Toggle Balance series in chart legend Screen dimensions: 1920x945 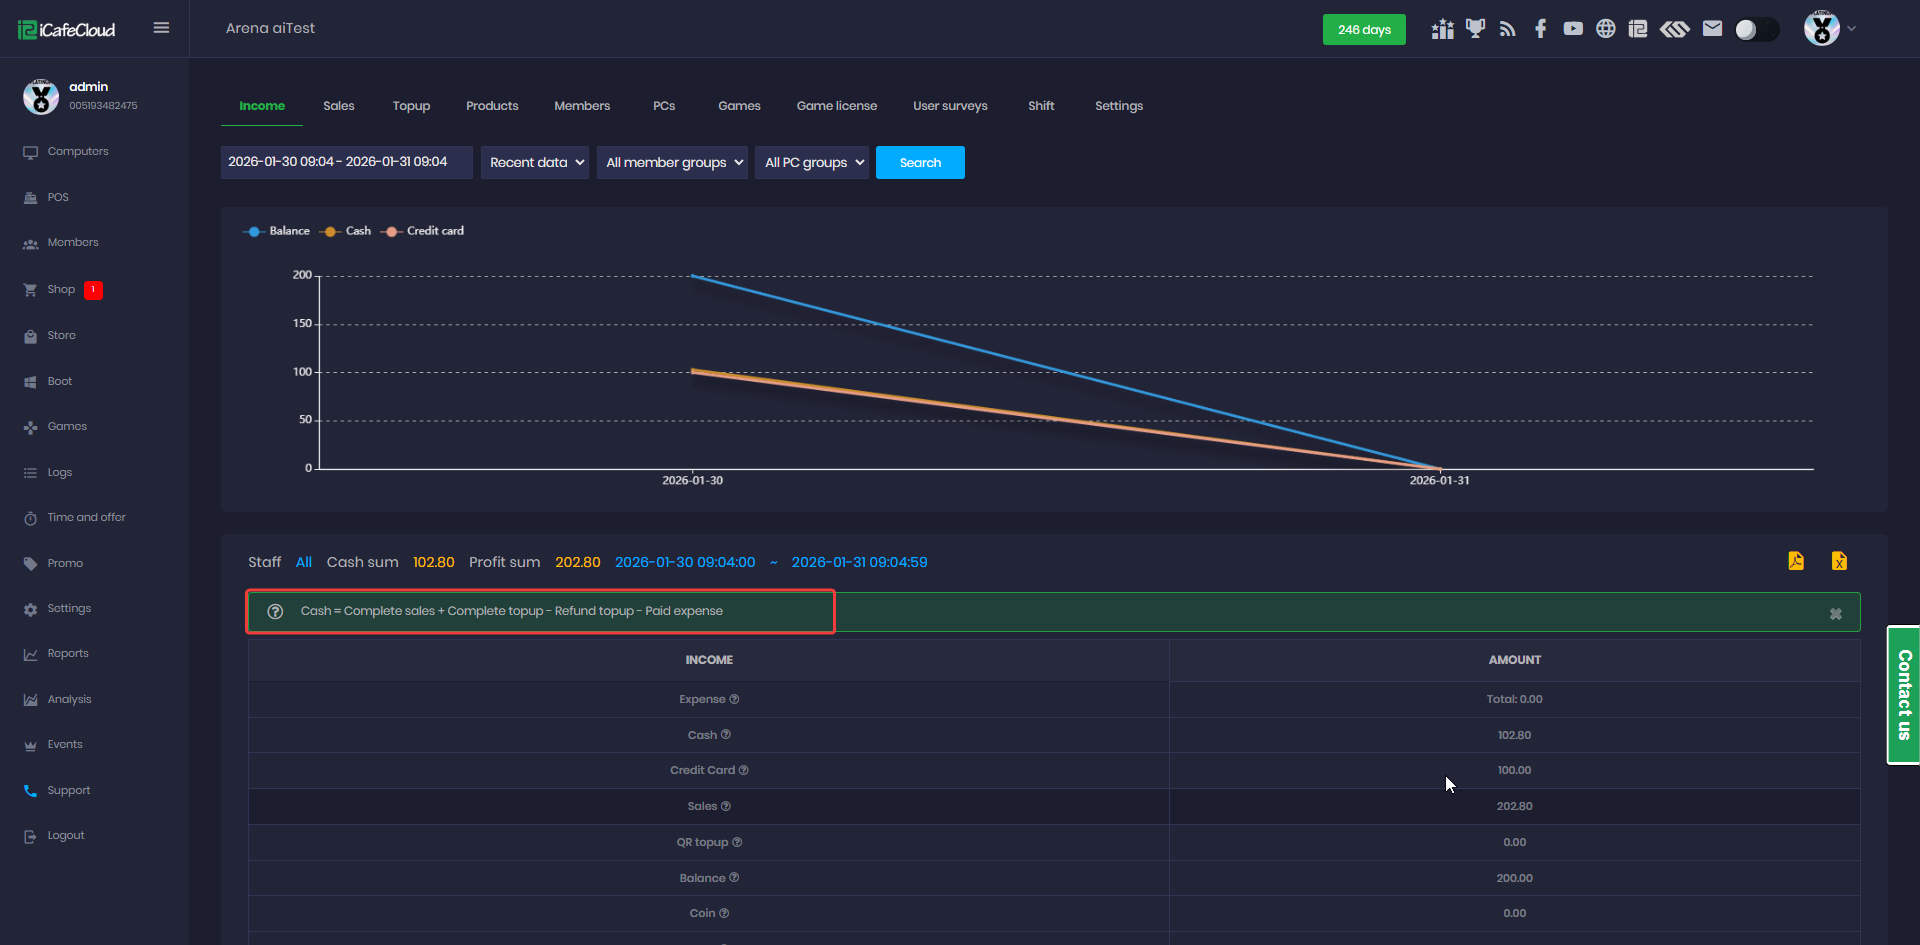click(277, 231)
